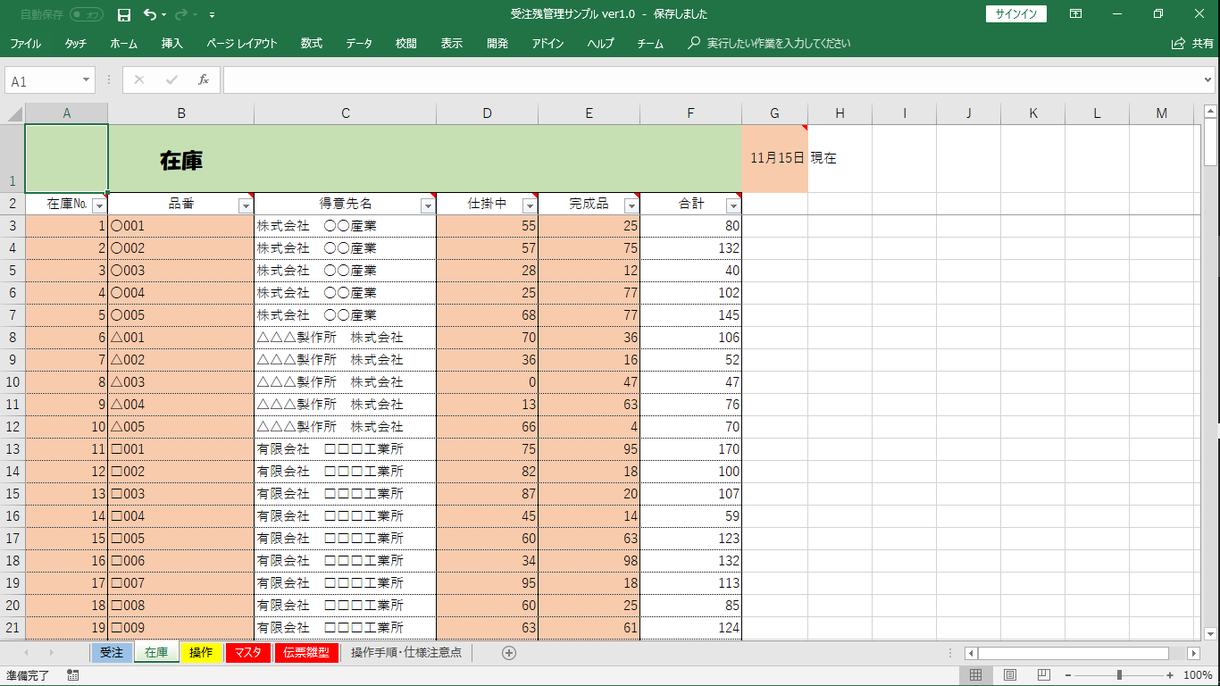Switch to the yellow 操作 sheet tab
This screenshot has height=686, width=1220.
click(x=201, y=653)
